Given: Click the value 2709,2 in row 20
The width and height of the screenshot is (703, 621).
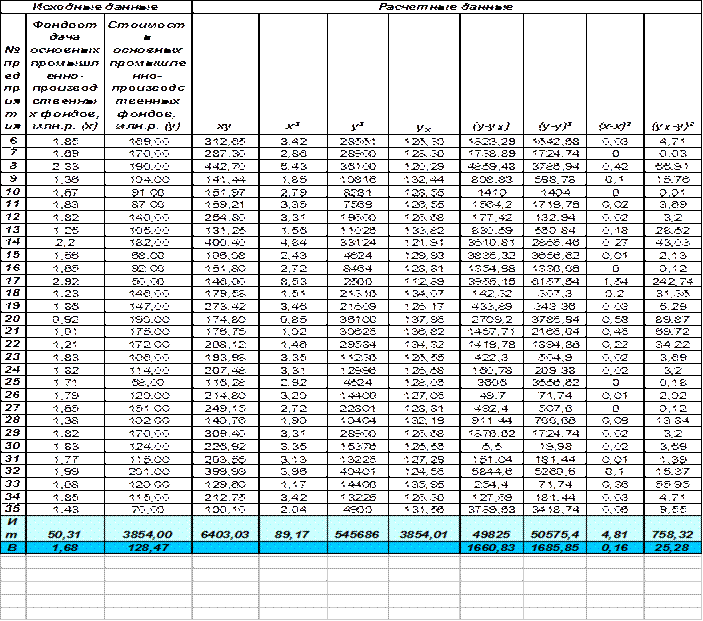Looking at the screenshot, I should coord(491,319).
